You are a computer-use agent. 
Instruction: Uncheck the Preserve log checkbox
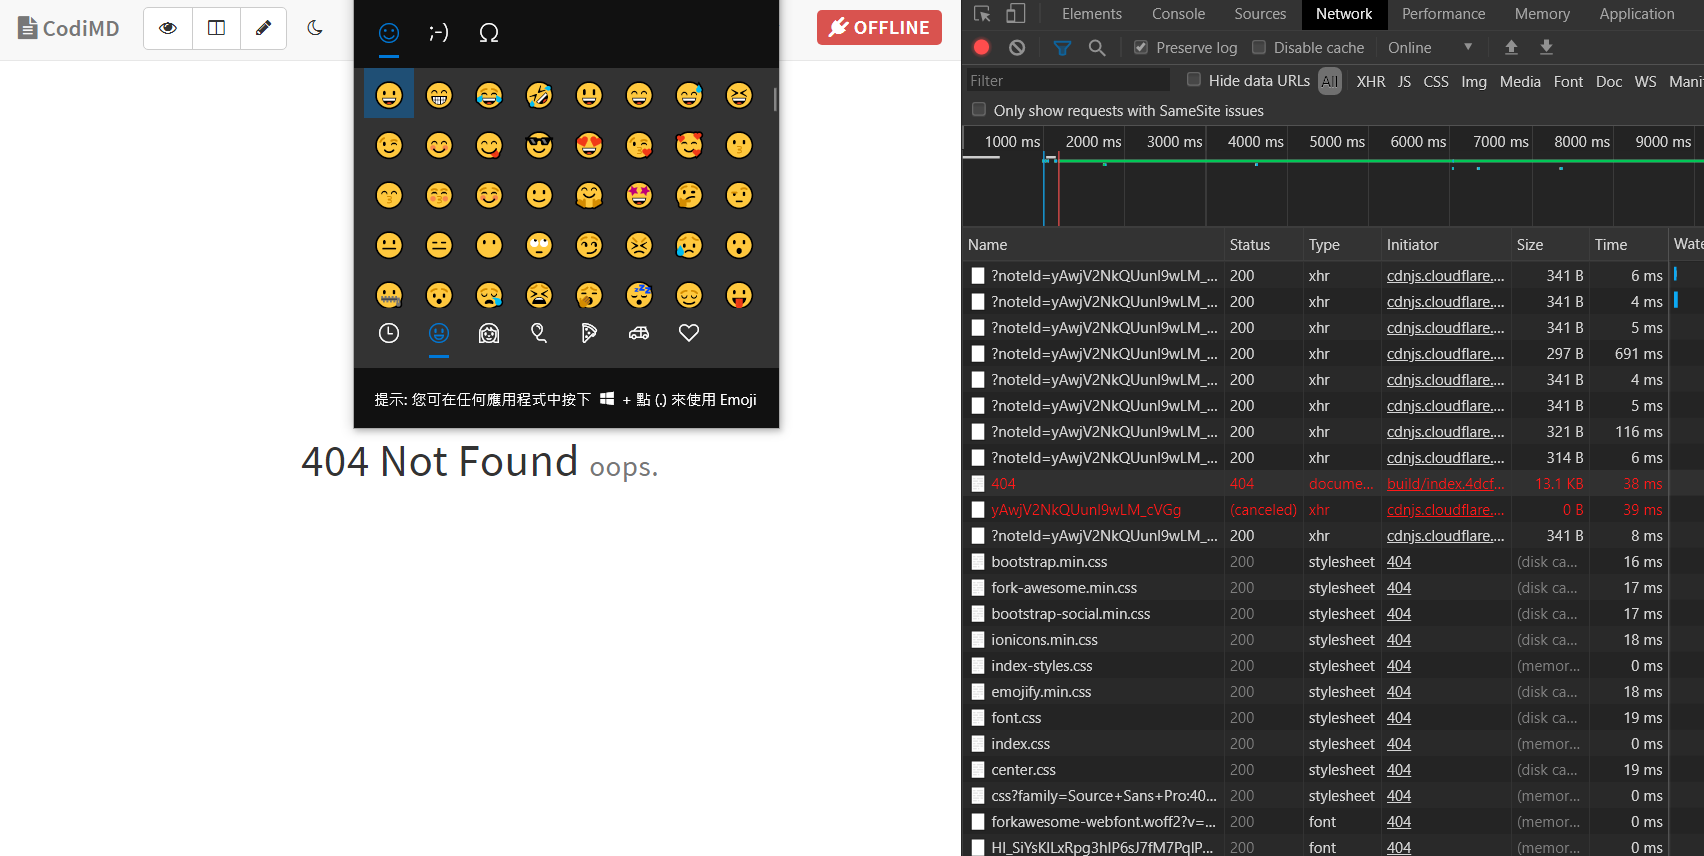(1141, 47)
